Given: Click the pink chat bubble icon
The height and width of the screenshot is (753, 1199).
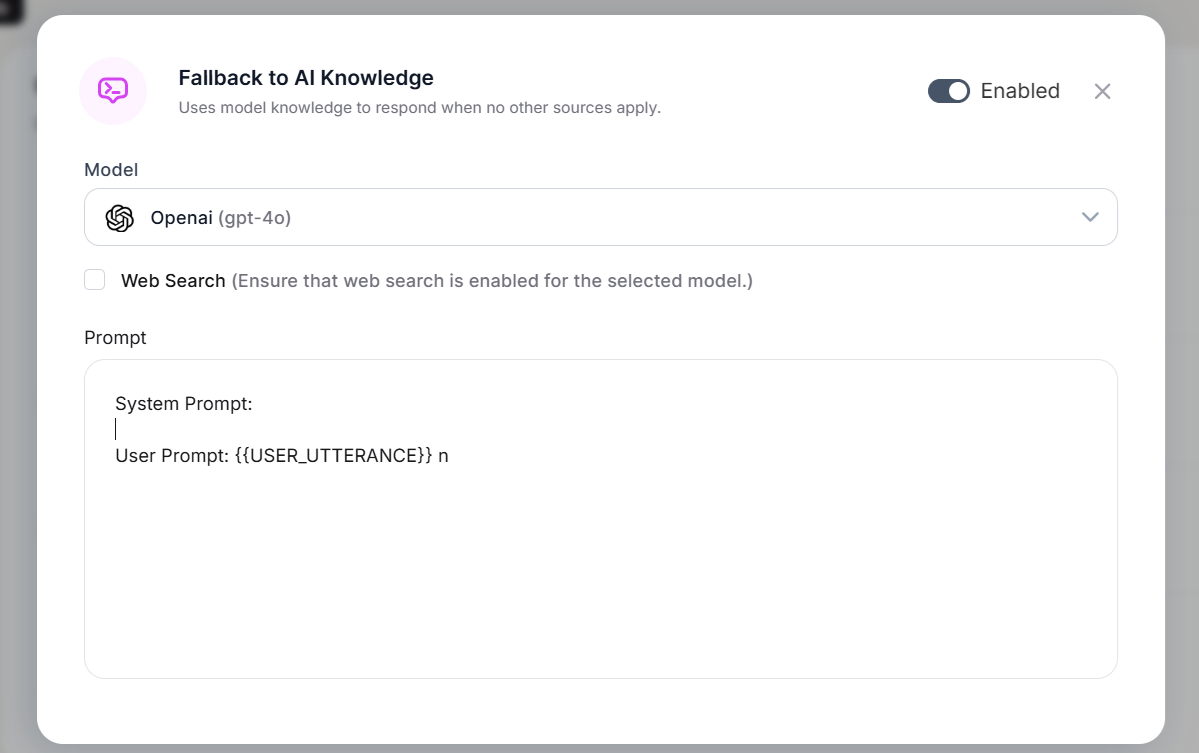Looking at the screenshot, I should tap(113, 91).
